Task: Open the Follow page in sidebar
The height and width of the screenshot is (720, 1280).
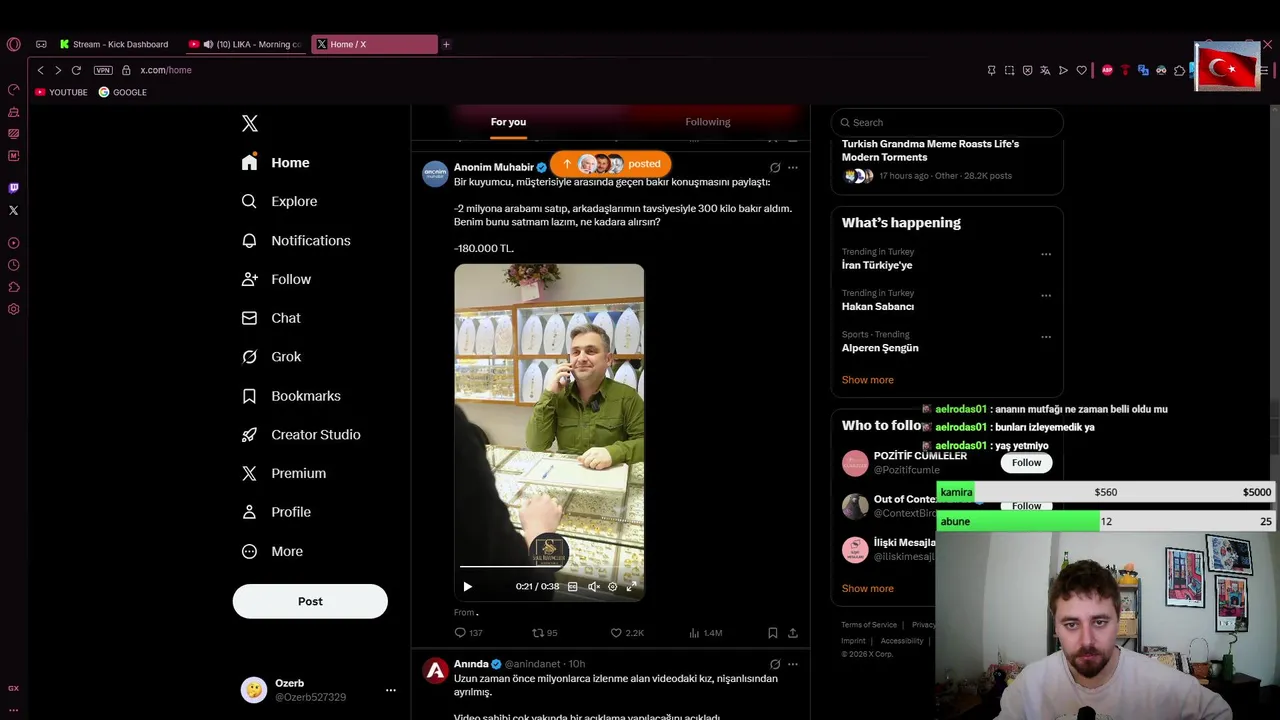Action: (276, 279)
